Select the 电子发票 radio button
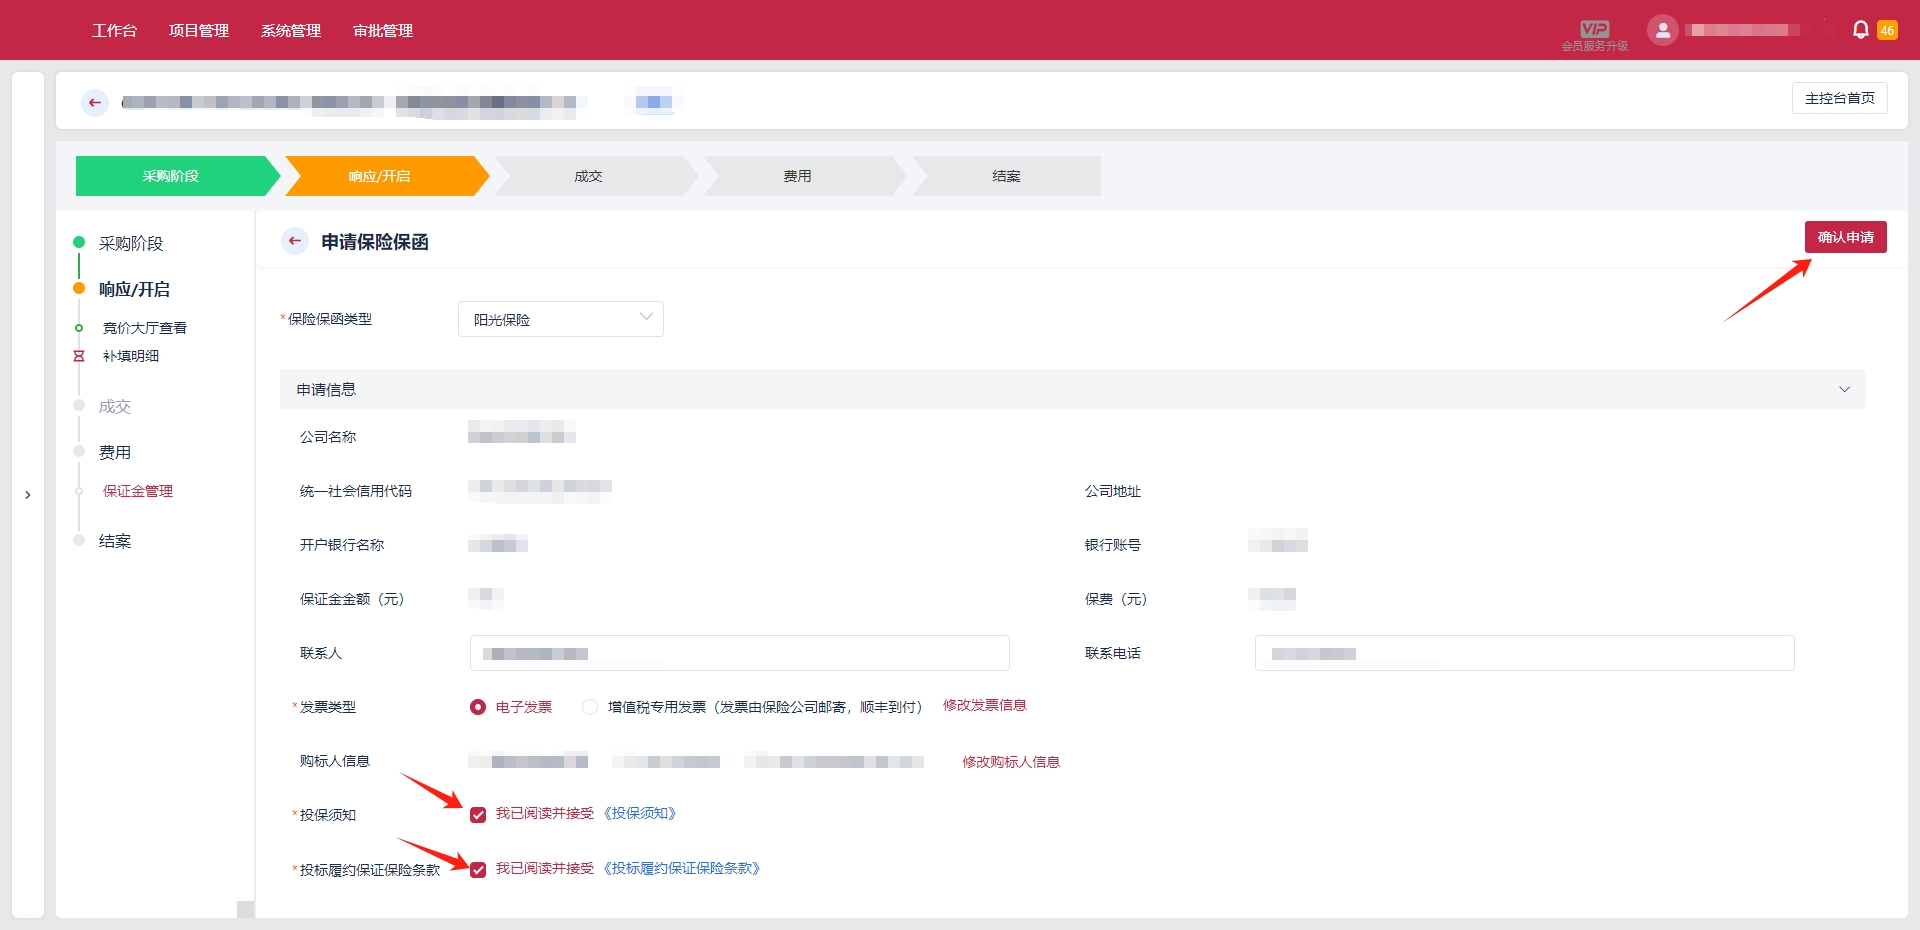The width and height of the screenshot is (1920, 930). (x=478, y=707)
